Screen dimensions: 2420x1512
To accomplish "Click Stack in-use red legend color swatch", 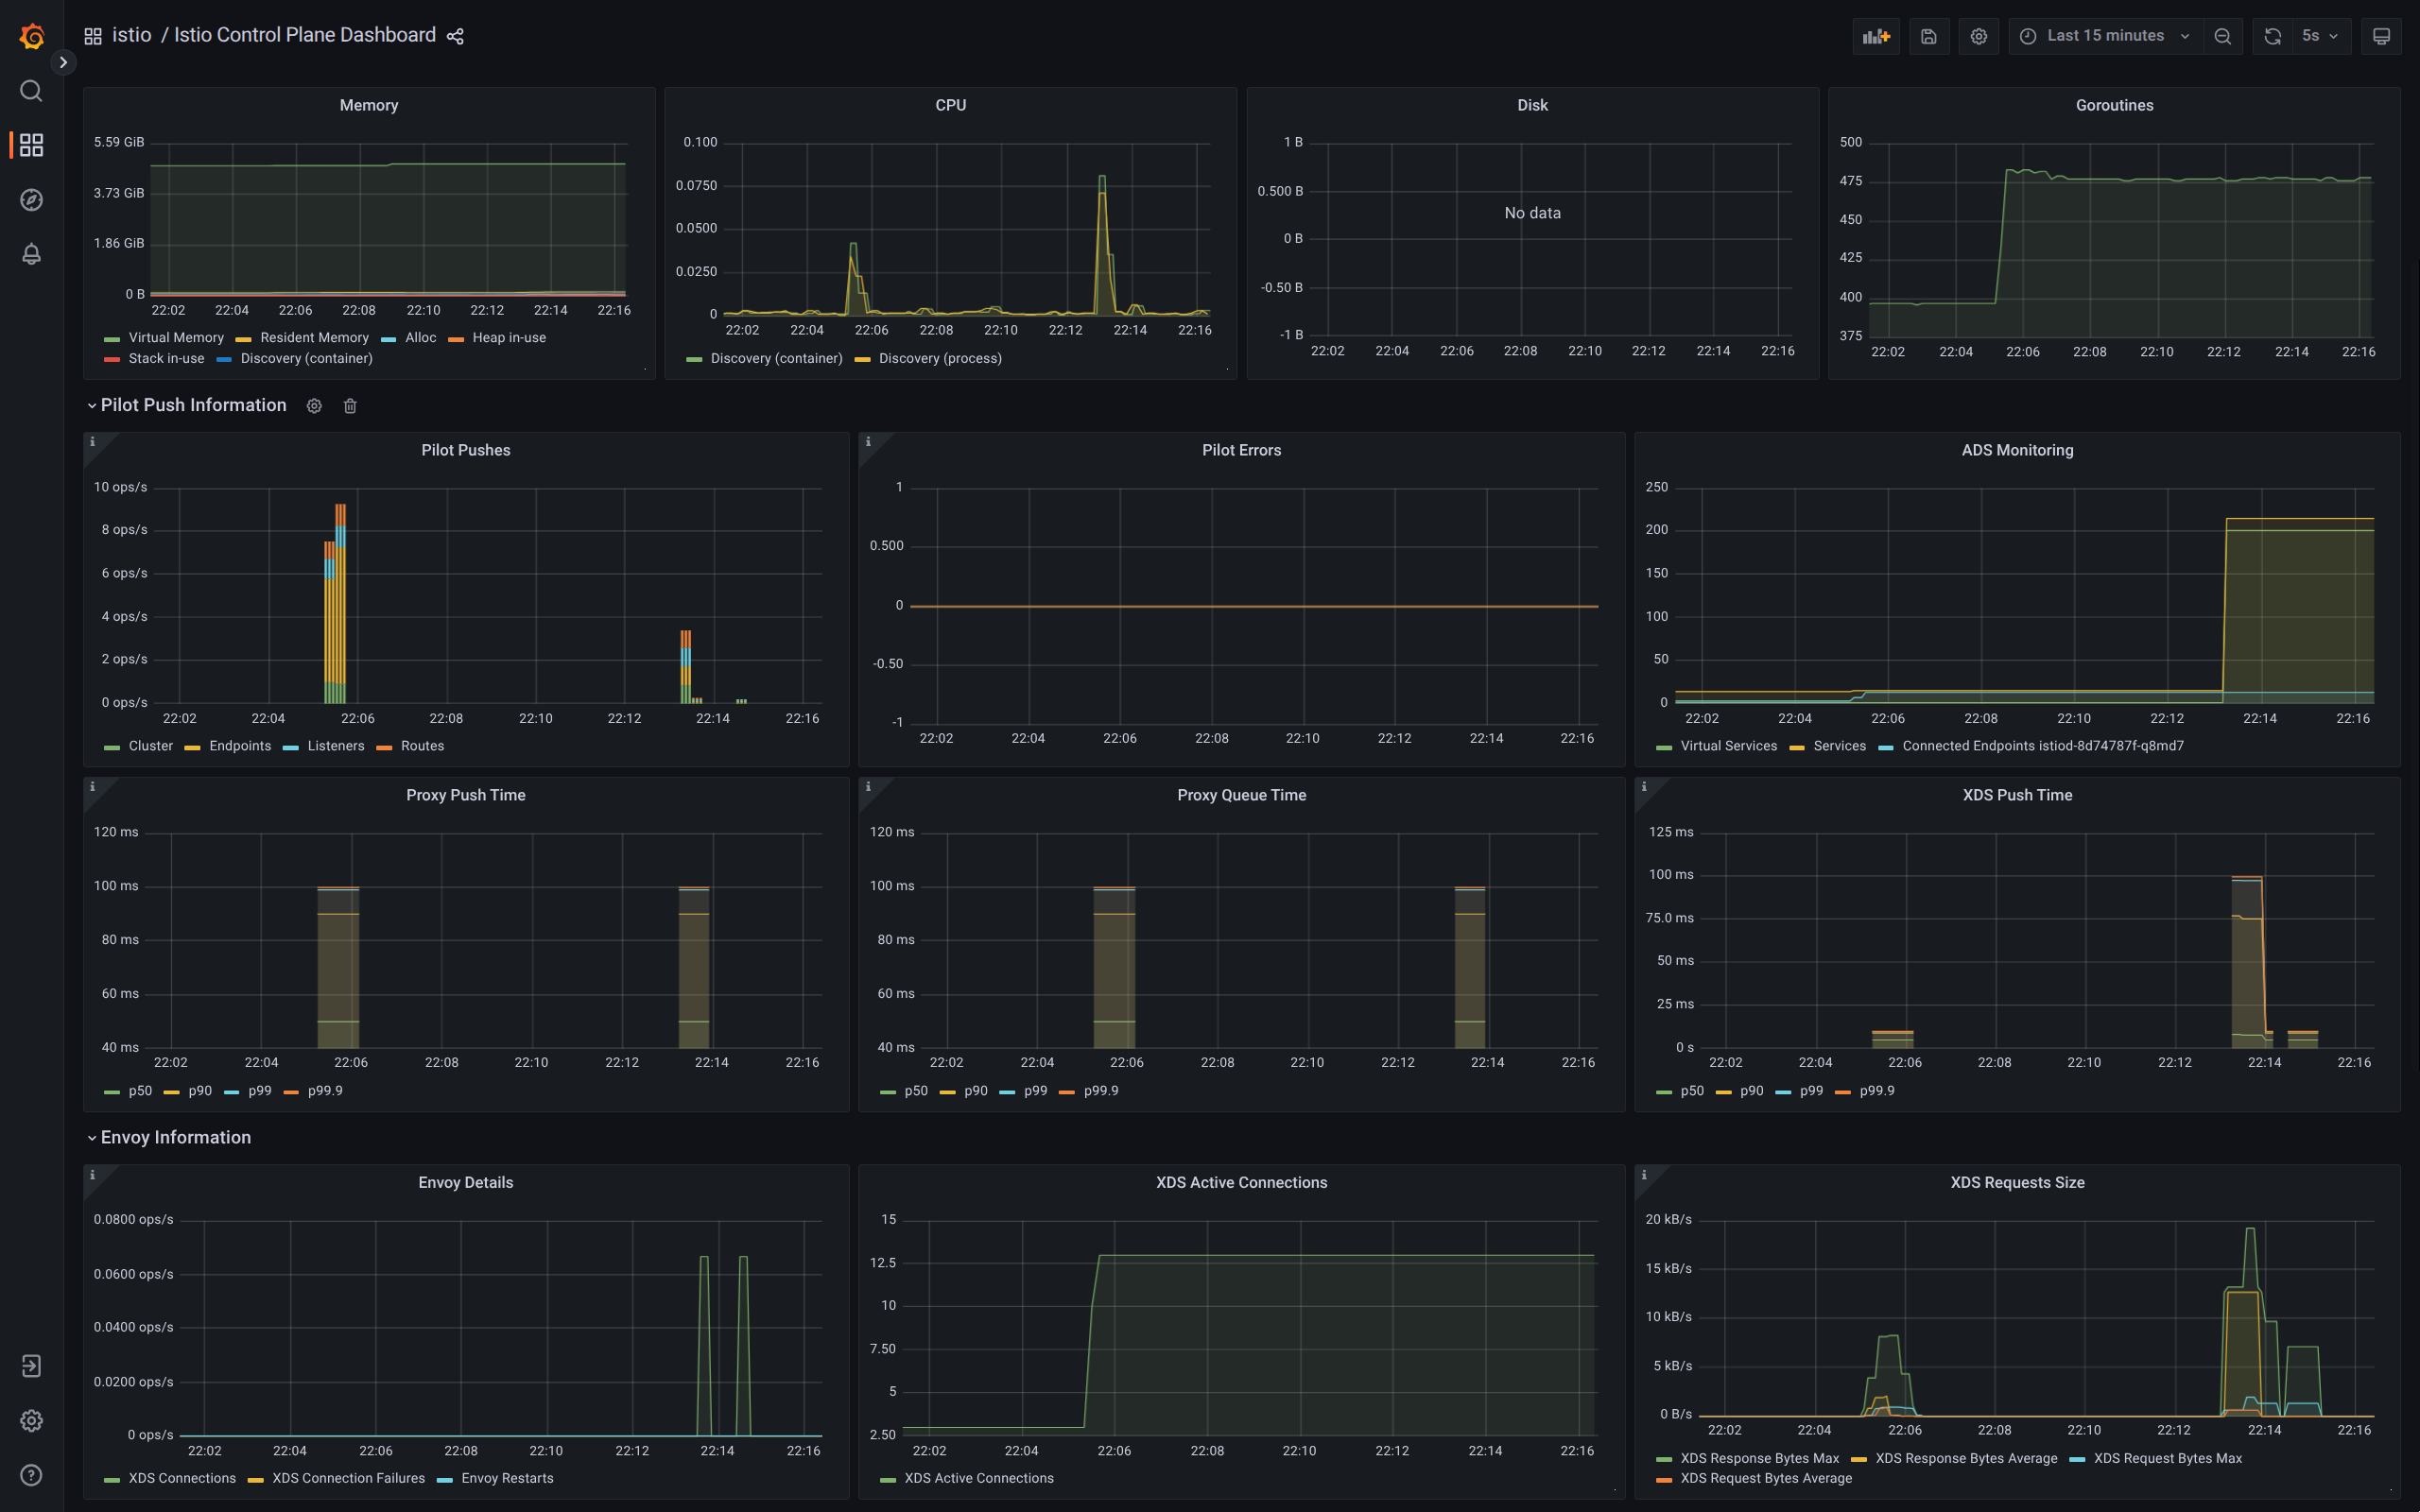I will coord(112,359).
